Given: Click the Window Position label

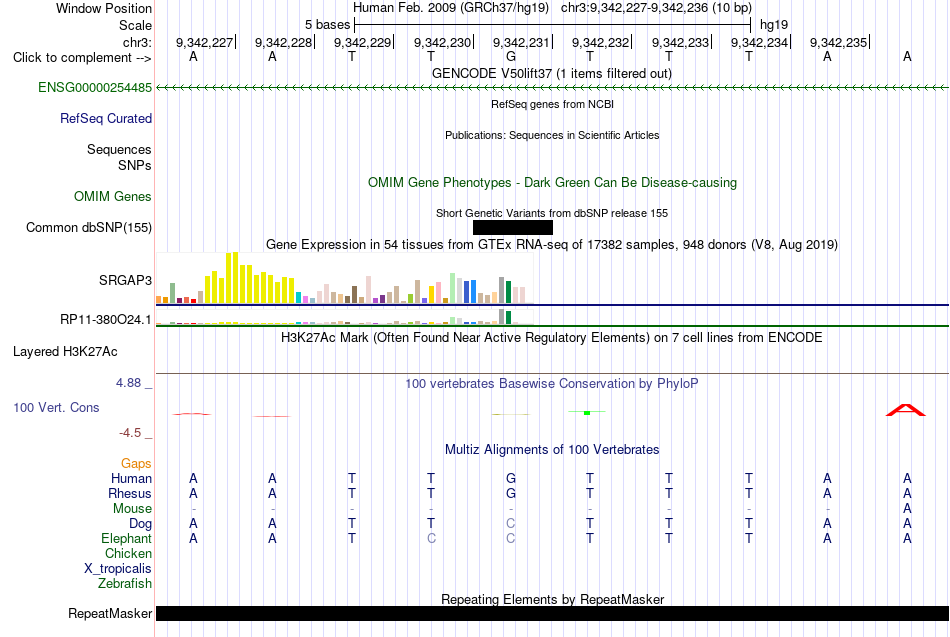Looking at the screenshot, I should coord(104,8).
